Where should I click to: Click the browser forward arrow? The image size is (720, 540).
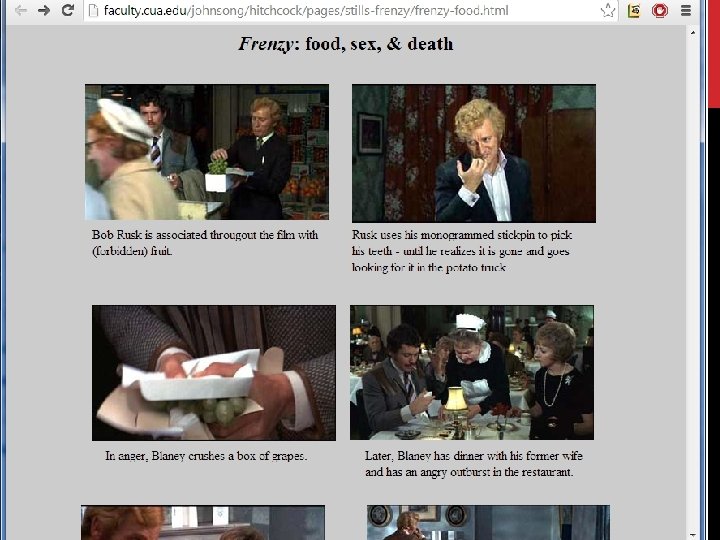coord(44,10)
